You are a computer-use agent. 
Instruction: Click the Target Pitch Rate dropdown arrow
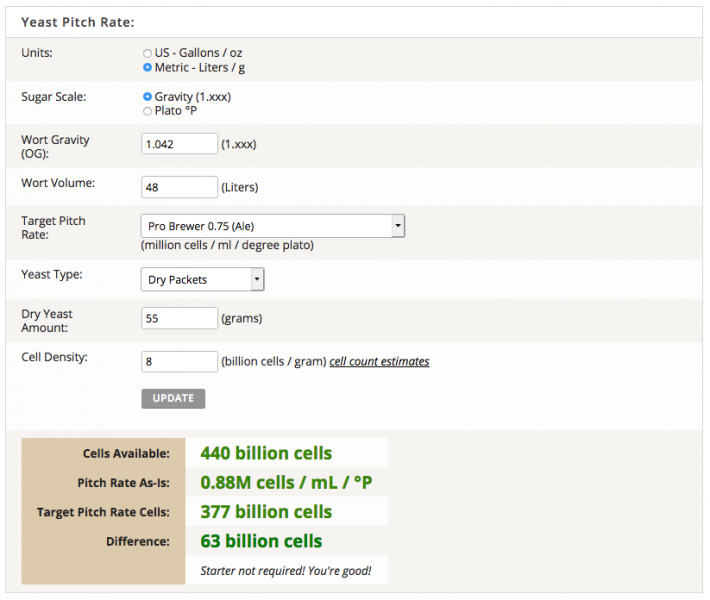pos(398,226)
